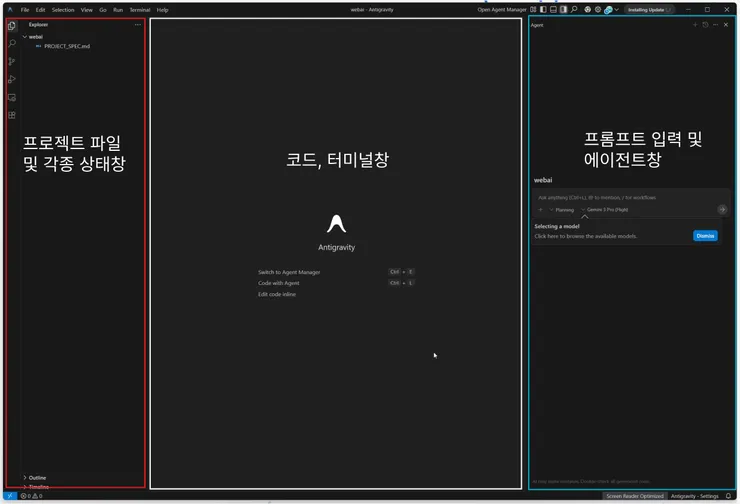740x504 pixels.
Task: Open the Edit menu
Action: coord(41,9)
